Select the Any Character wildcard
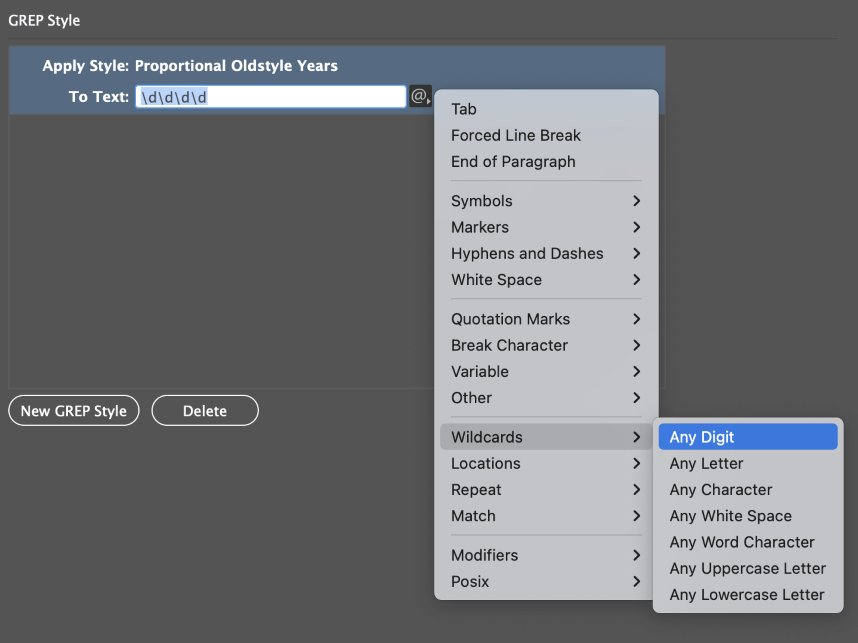This screenshot has height=643, width=858. 748,490
